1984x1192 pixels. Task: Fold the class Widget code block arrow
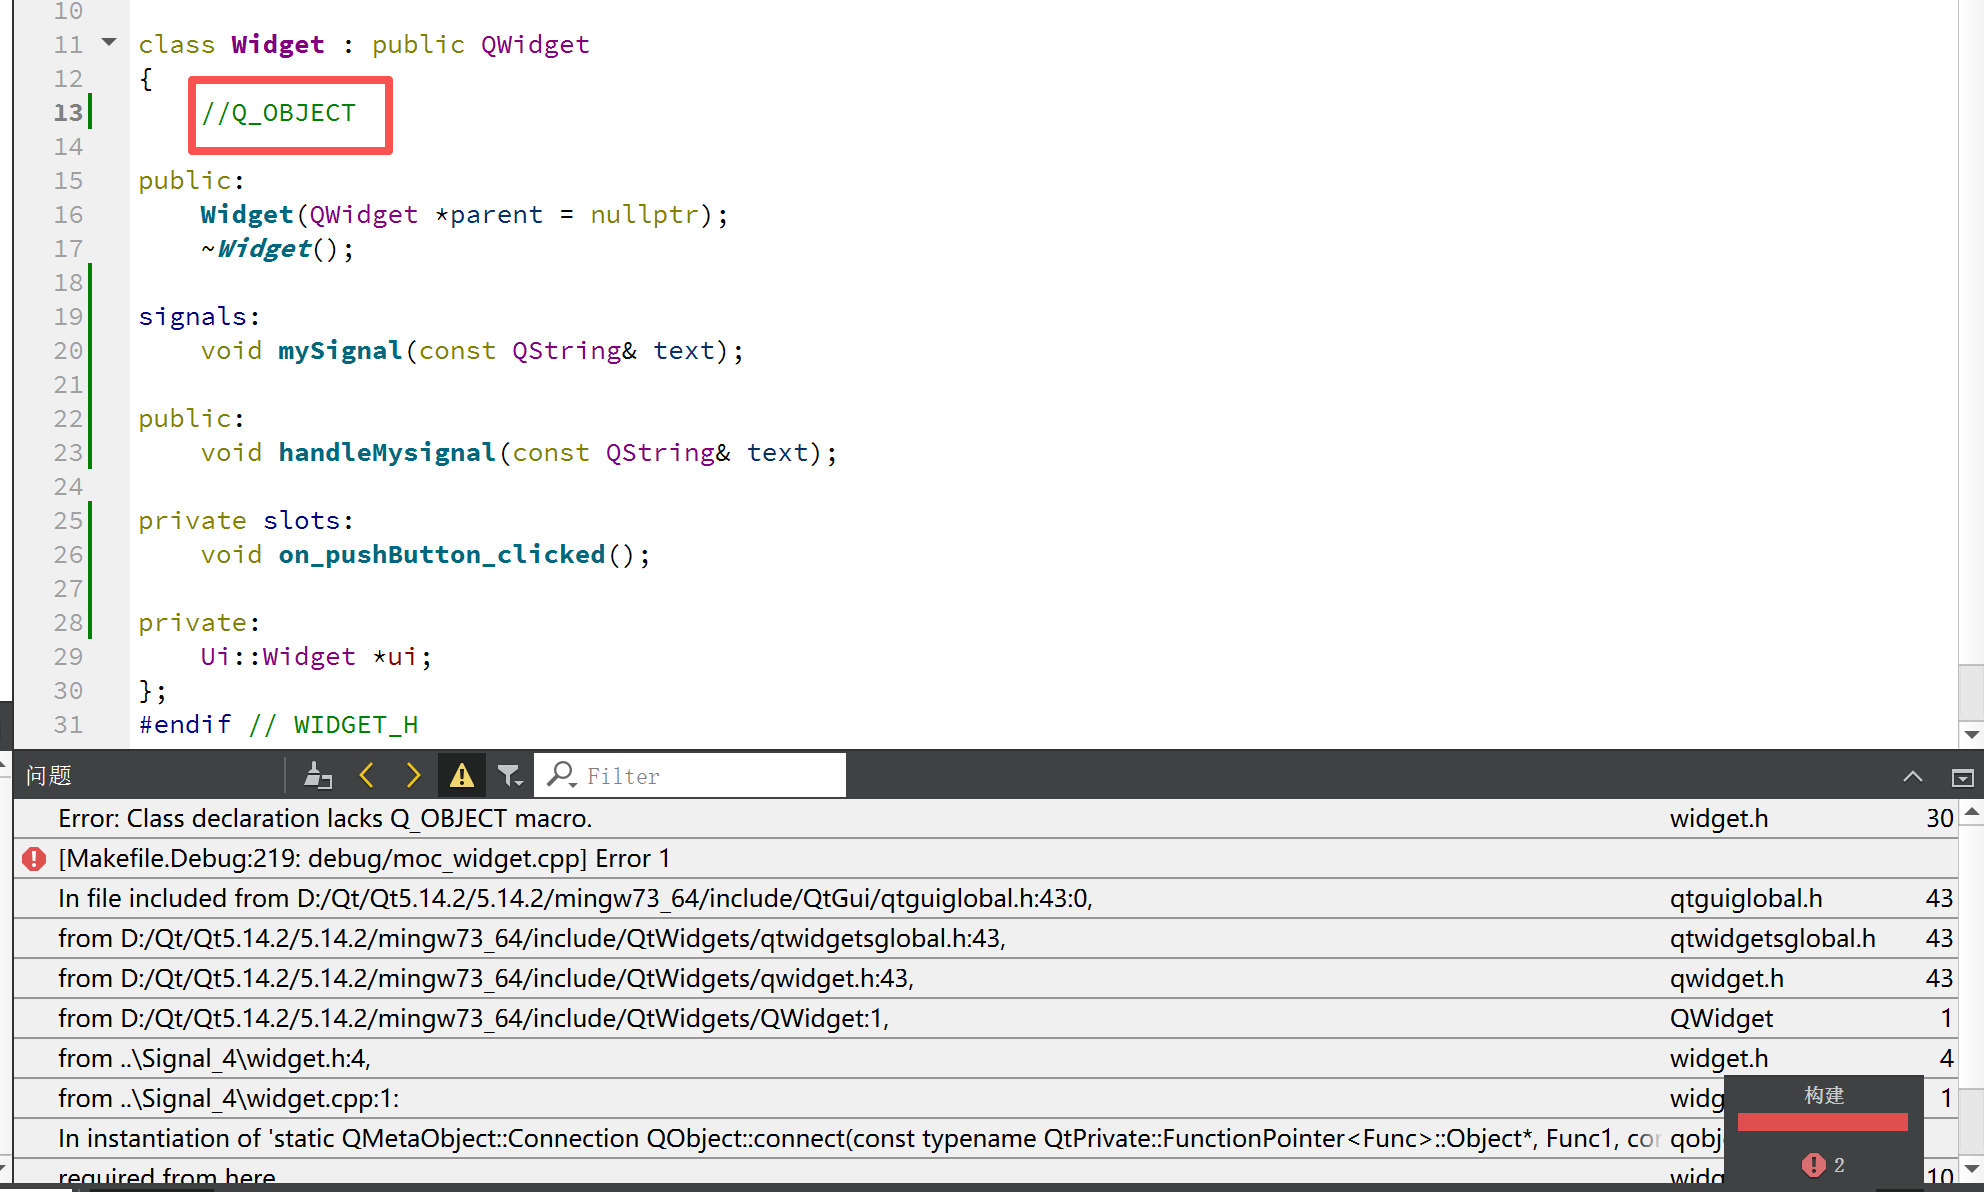pyautogui.click(x=109, y=42)
